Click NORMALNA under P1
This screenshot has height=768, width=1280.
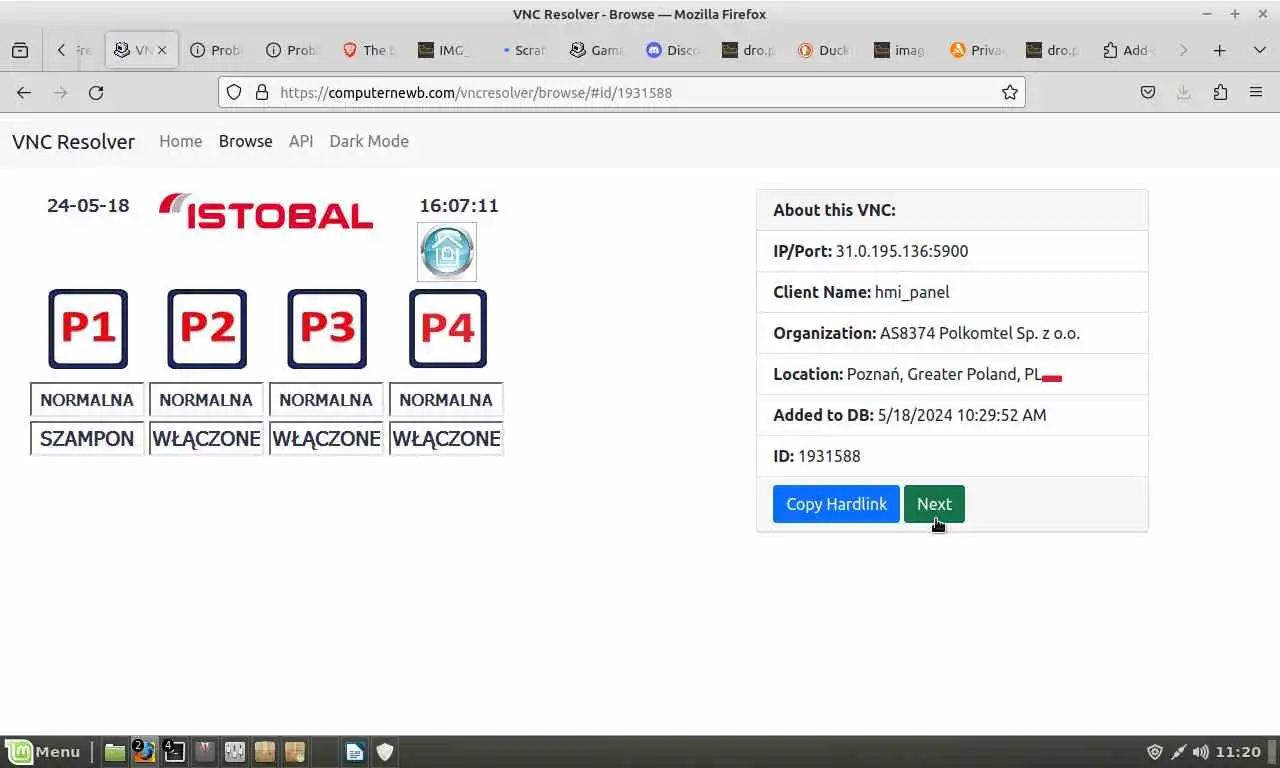coord(87,399)
